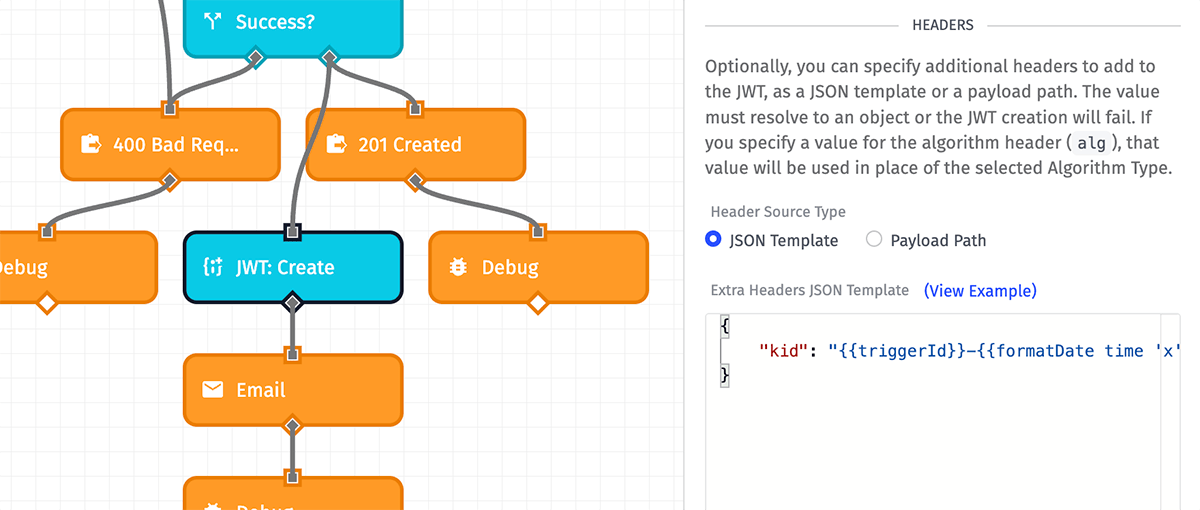Click the reply icon on 201 Created node
1200x510 pixels.
point(335,144)
